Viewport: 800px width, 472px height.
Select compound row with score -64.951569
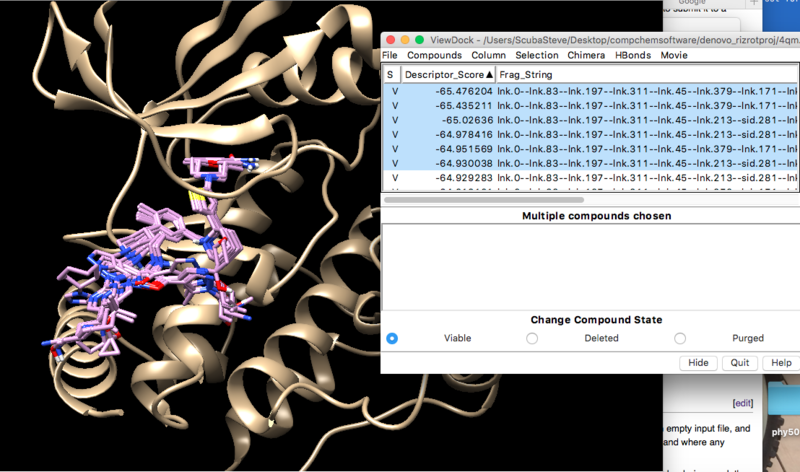[590, 149]
